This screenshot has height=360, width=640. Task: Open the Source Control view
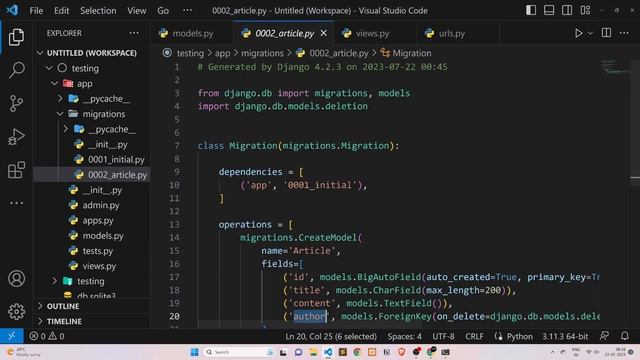[x=16, y=103]
